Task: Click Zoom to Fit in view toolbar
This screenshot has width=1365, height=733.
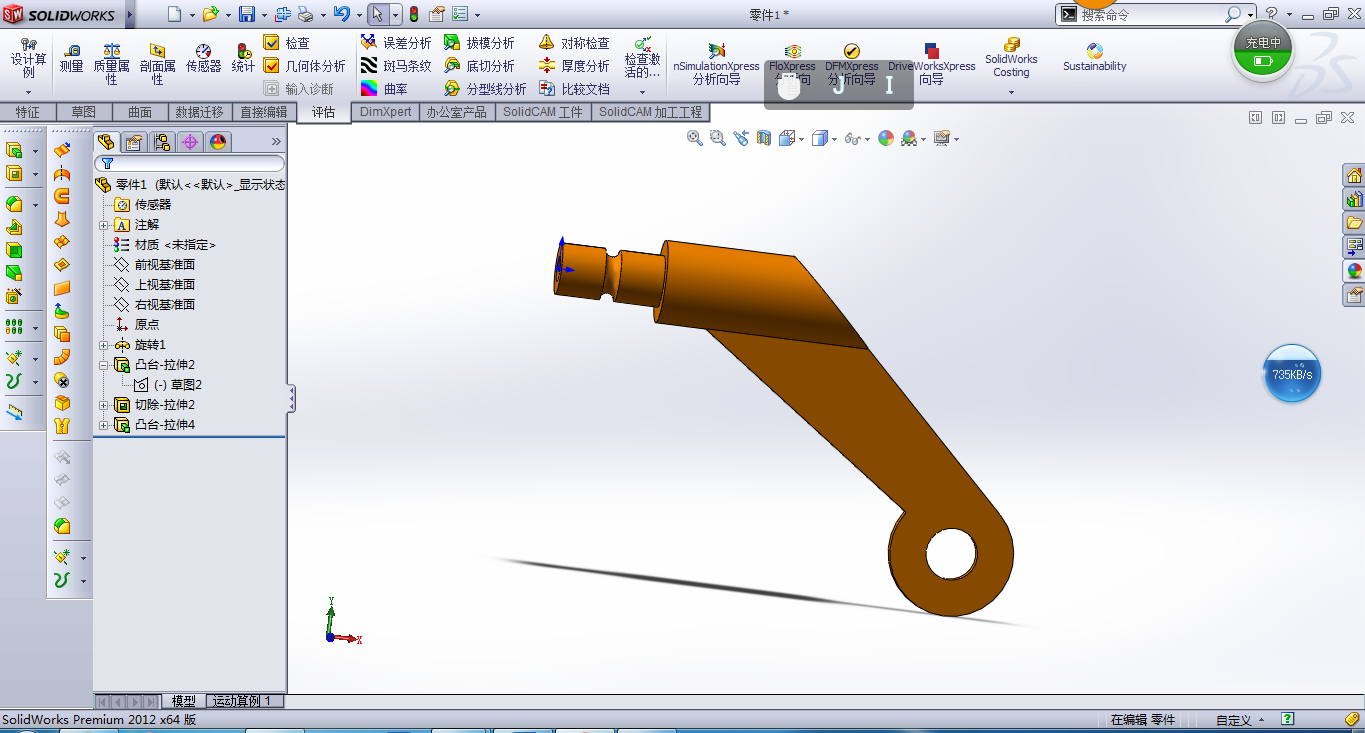Action: coord(695,138)
